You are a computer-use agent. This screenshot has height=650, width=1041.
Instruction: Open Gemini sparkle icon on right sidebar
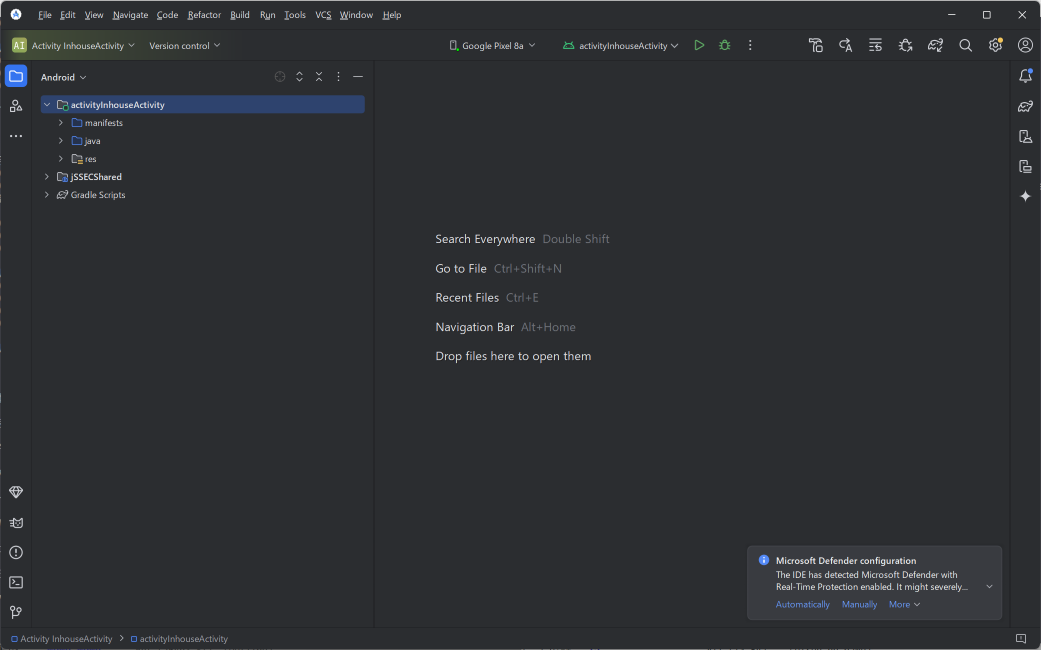pyautogui.click(x=1025, y=196)
